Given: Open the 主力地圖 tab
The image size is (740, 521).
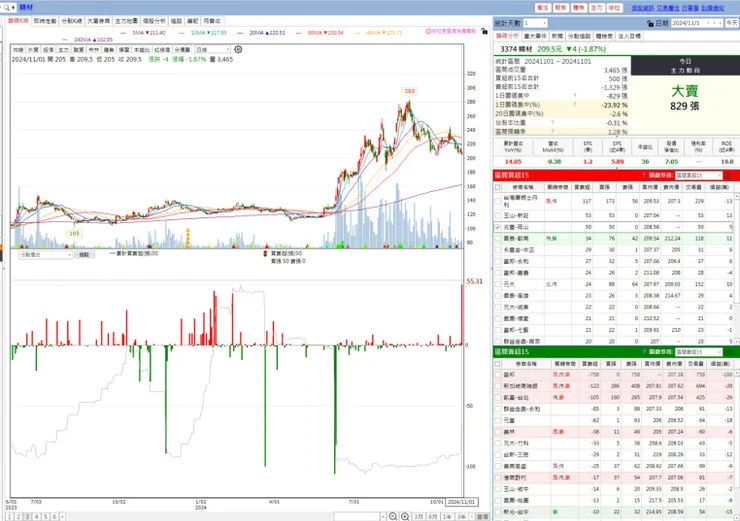Looking at the screenshot, I should click(126, 21).
